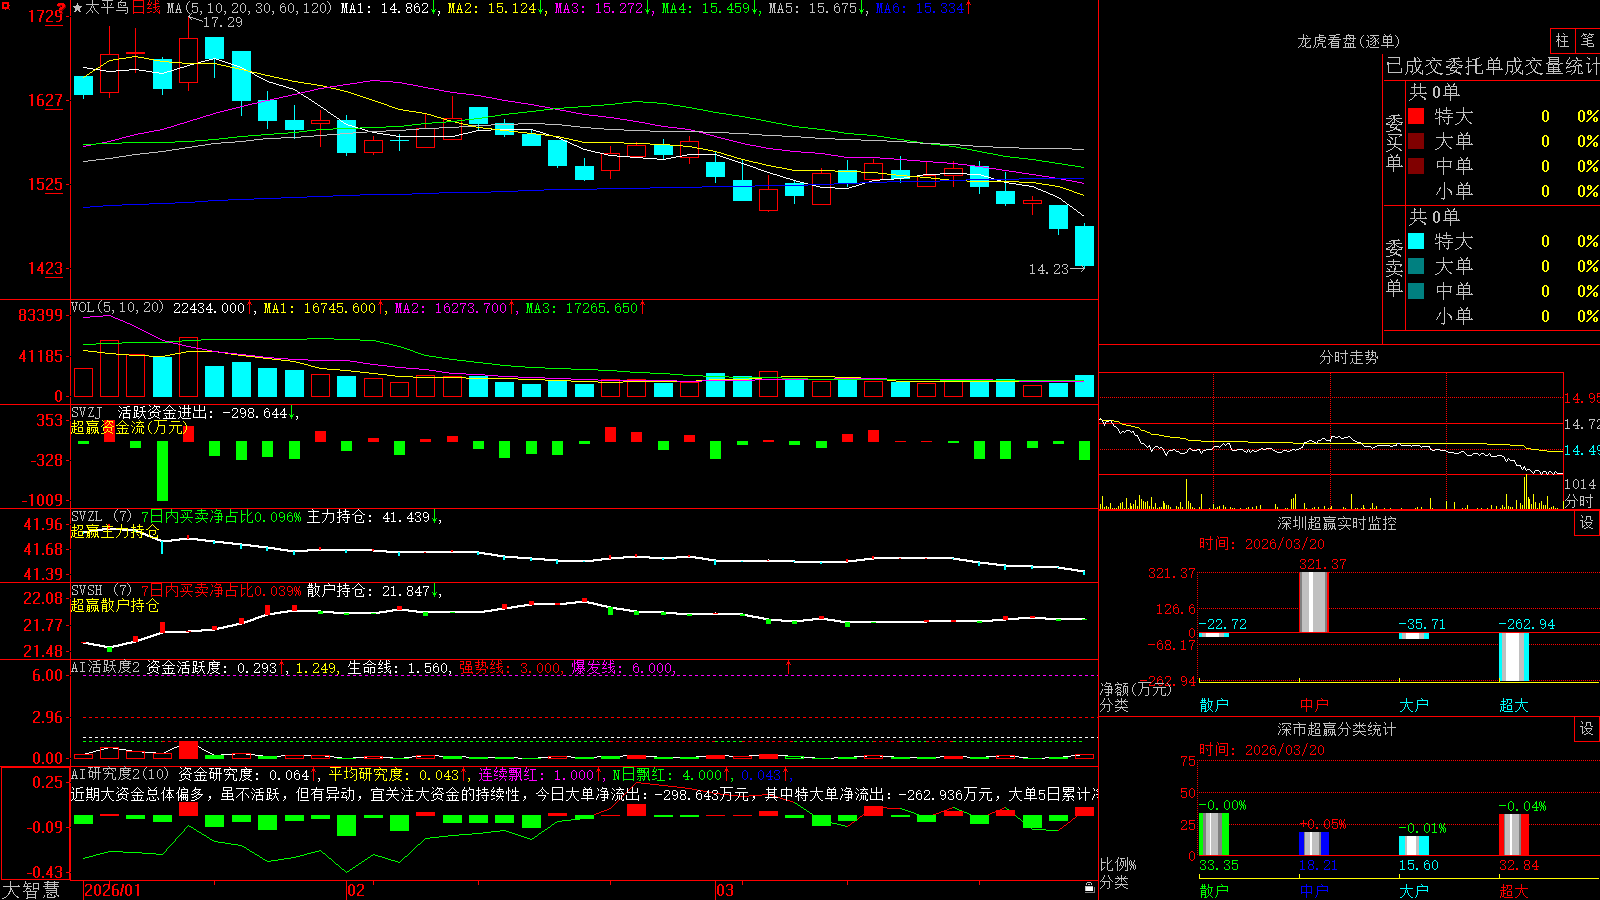Image resolution: width=1600 pixels, height=900 pixels.
Task: Select the 分时走势 panel title
Action: click(x=1348, y=357)
